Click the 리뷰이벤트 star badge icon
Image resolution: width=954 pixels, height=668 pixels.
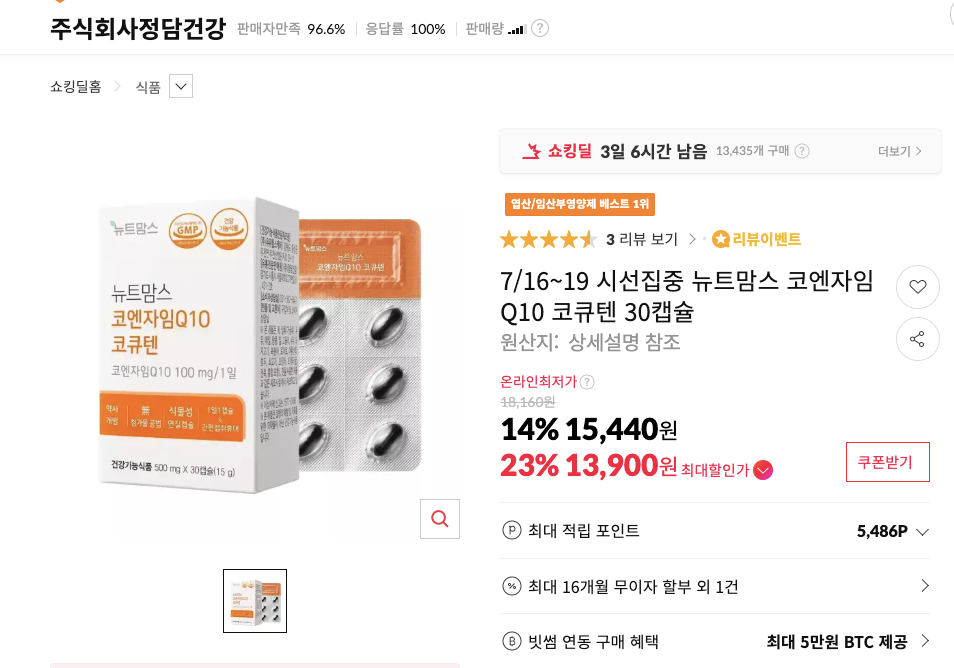click(x=720, y=239)
